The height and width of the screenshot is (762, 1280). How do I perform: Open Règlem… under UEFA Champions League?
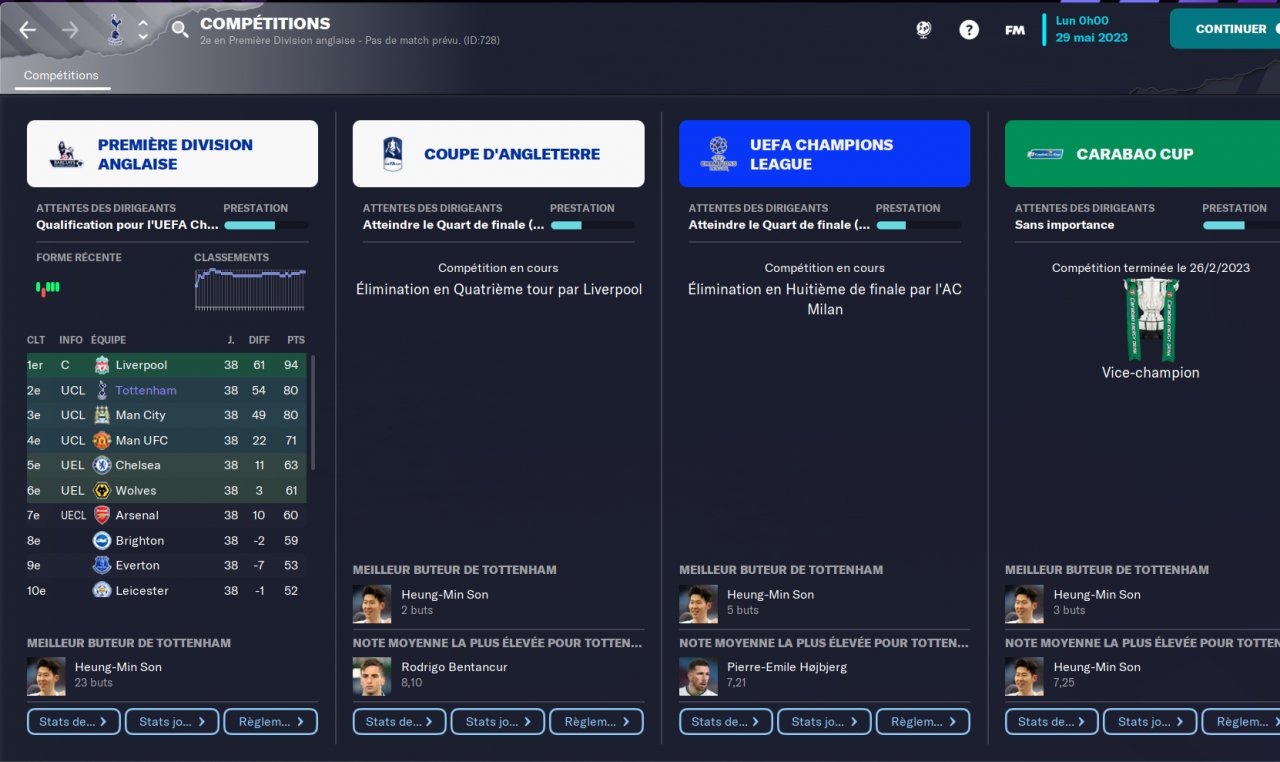[923, 721]
